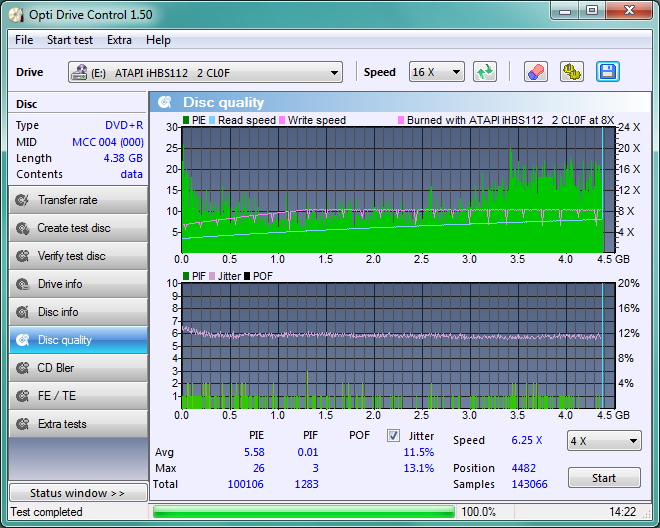Open the Drive info page
Viewport: 660px width, 528px height.
(x=78, y=284)
